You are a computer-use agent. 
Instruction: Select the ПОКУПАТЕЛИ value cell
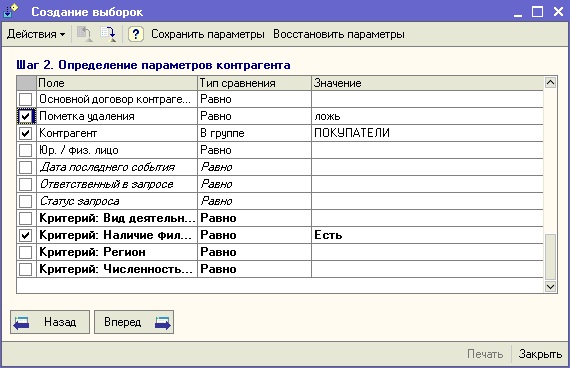(428, 133)
